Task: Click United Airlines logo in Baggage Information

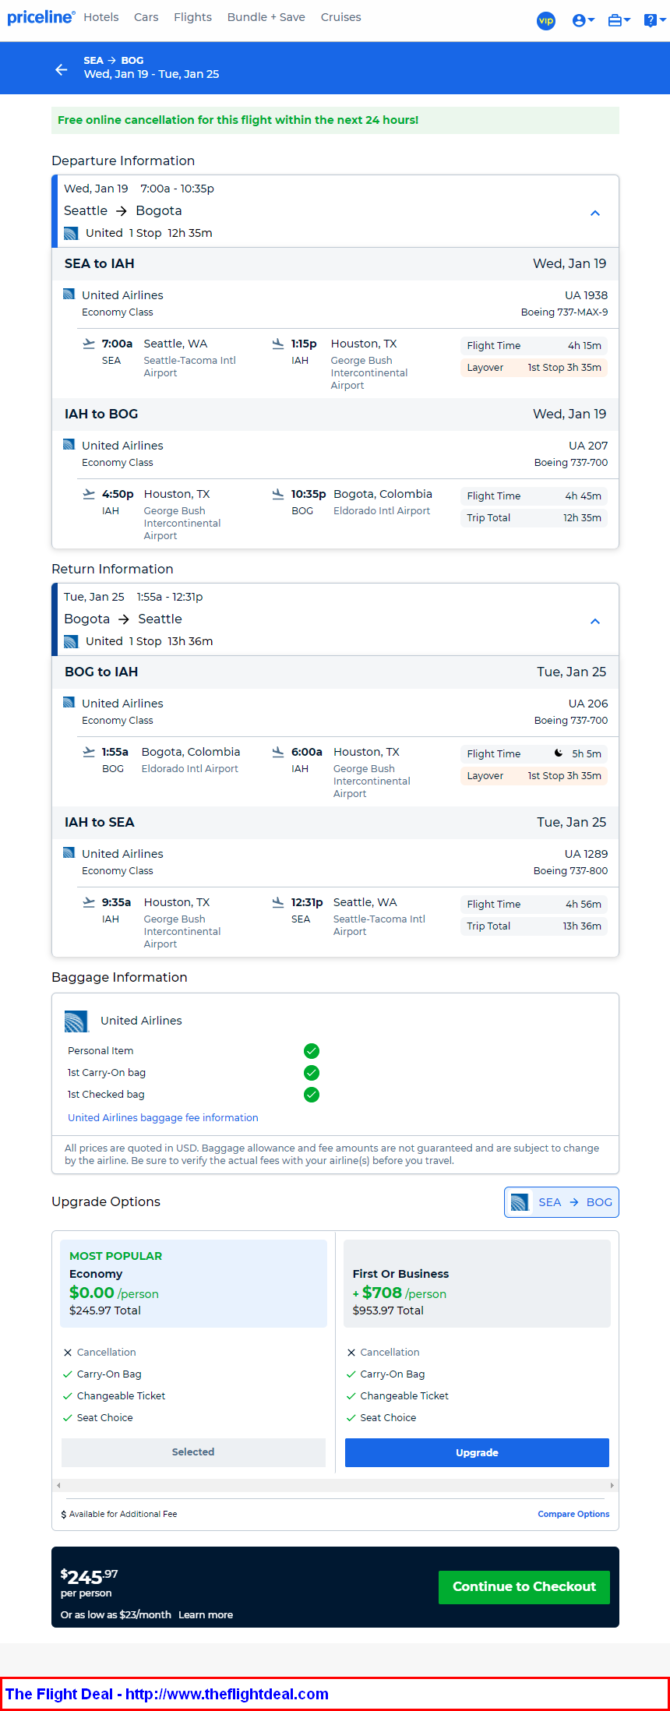Action: (x=76, y=1021)
